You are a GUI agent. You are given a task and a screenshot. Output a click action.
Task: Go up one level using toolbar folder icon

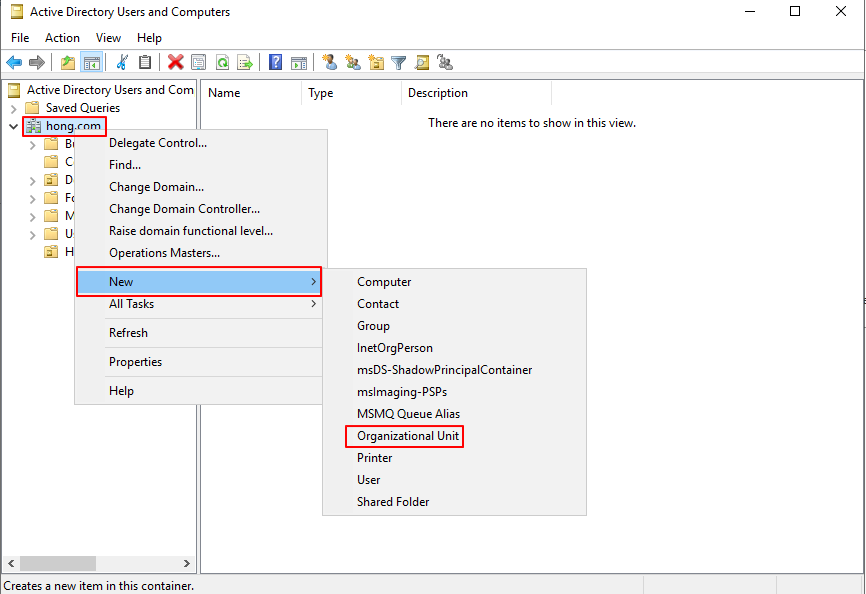tap(68, 62)
